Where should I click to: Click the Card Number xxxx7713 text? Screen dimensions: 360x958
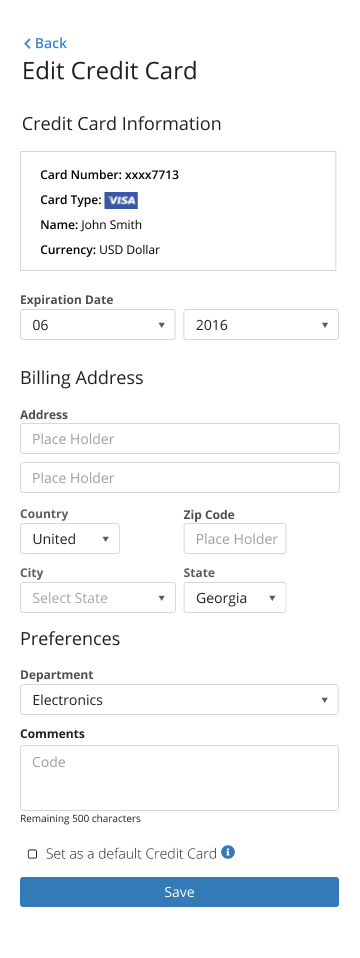coord(109,175)
